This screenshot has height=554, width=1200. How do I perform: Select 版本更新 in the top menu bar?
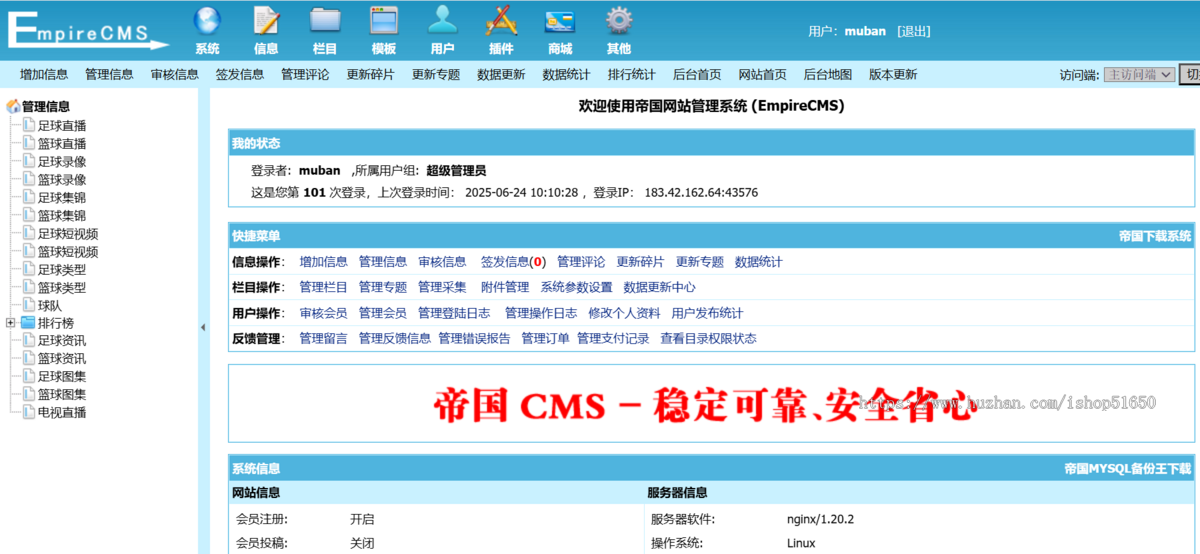click(893, 74)
